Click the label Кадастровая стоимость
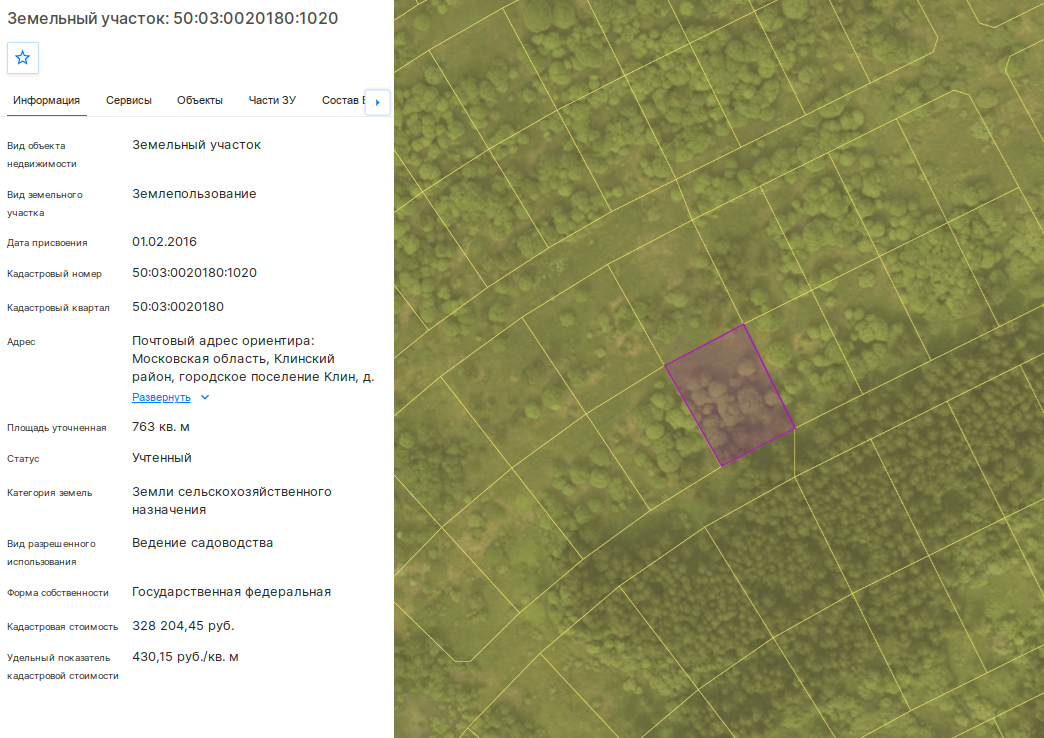Image resolution: width=1044 pixels, height=738 pixels. pyautogui.click(x=63, y=627)
